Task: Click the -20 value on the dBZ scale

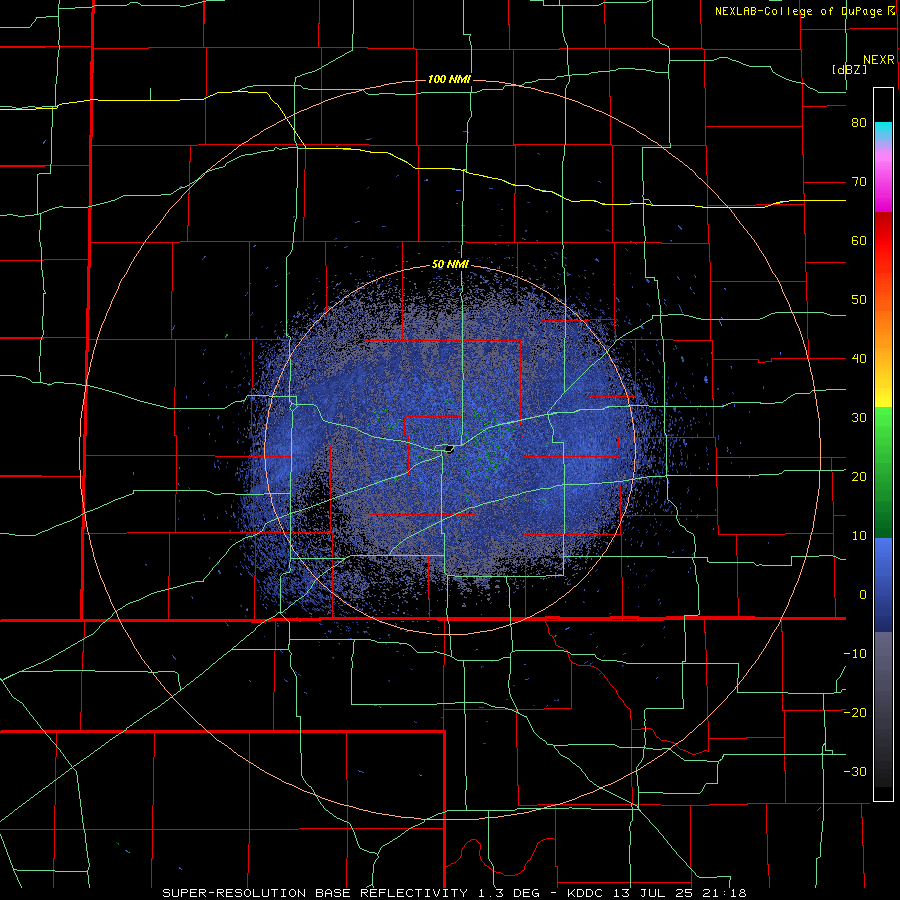Action: [855, 712]
